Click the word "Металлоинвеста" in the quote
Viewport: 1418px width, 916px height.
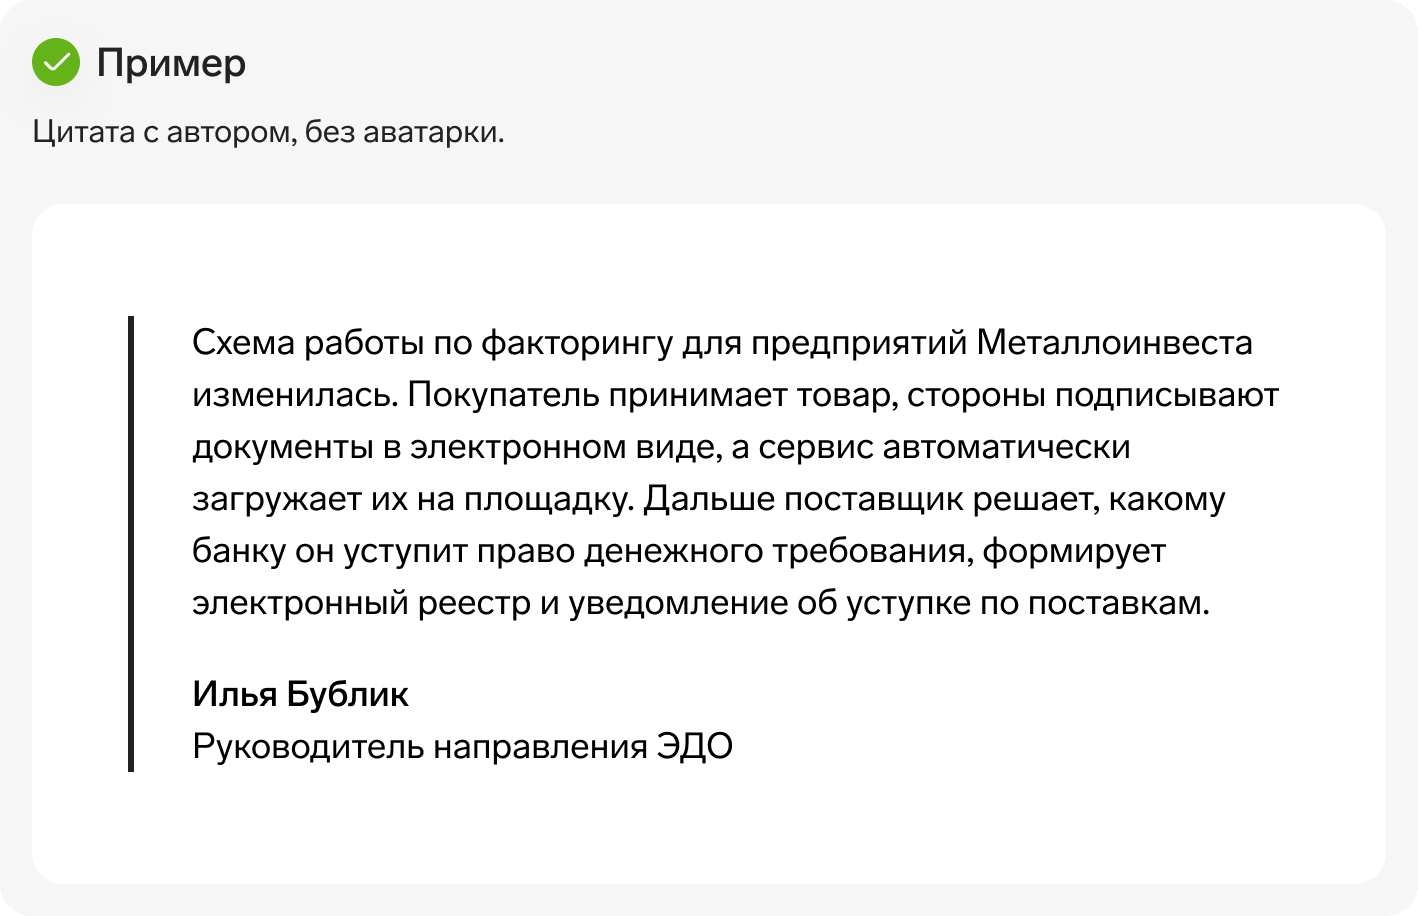tap(1114, 342)
